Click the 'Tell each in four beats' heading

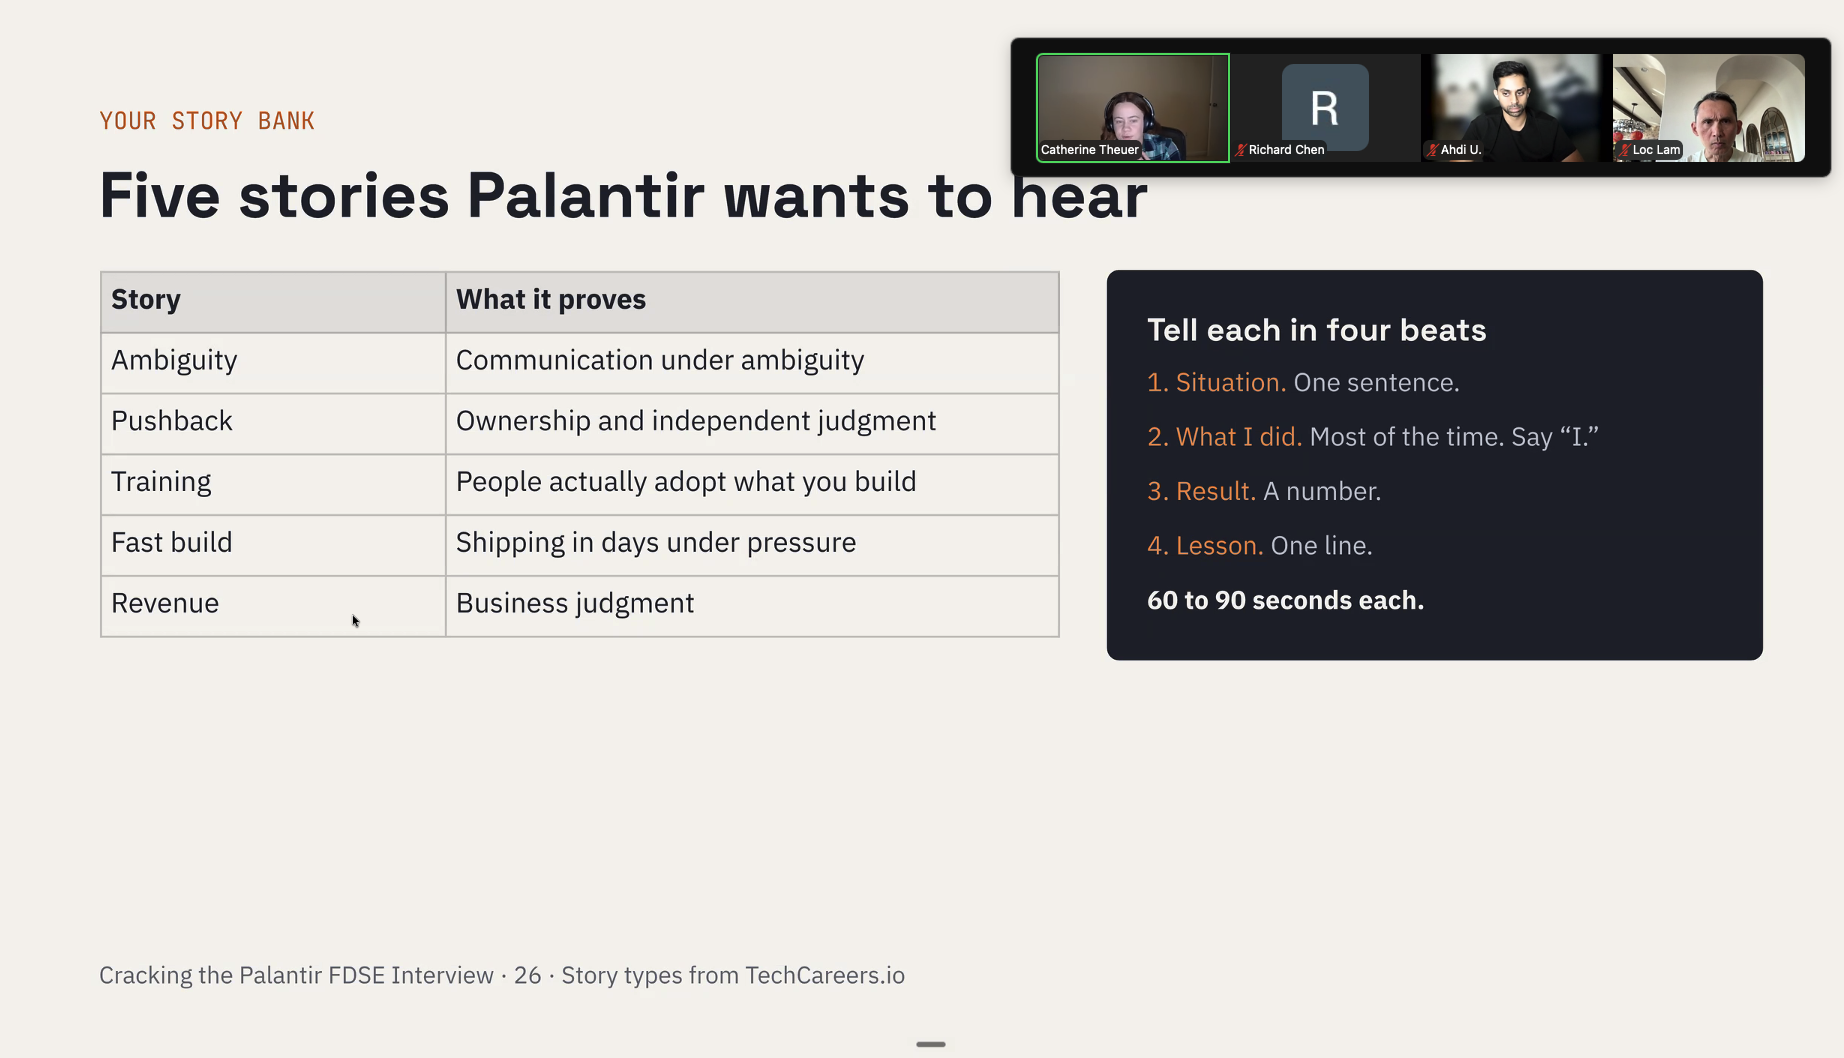pyautogui.click(x=1316, y=330)
